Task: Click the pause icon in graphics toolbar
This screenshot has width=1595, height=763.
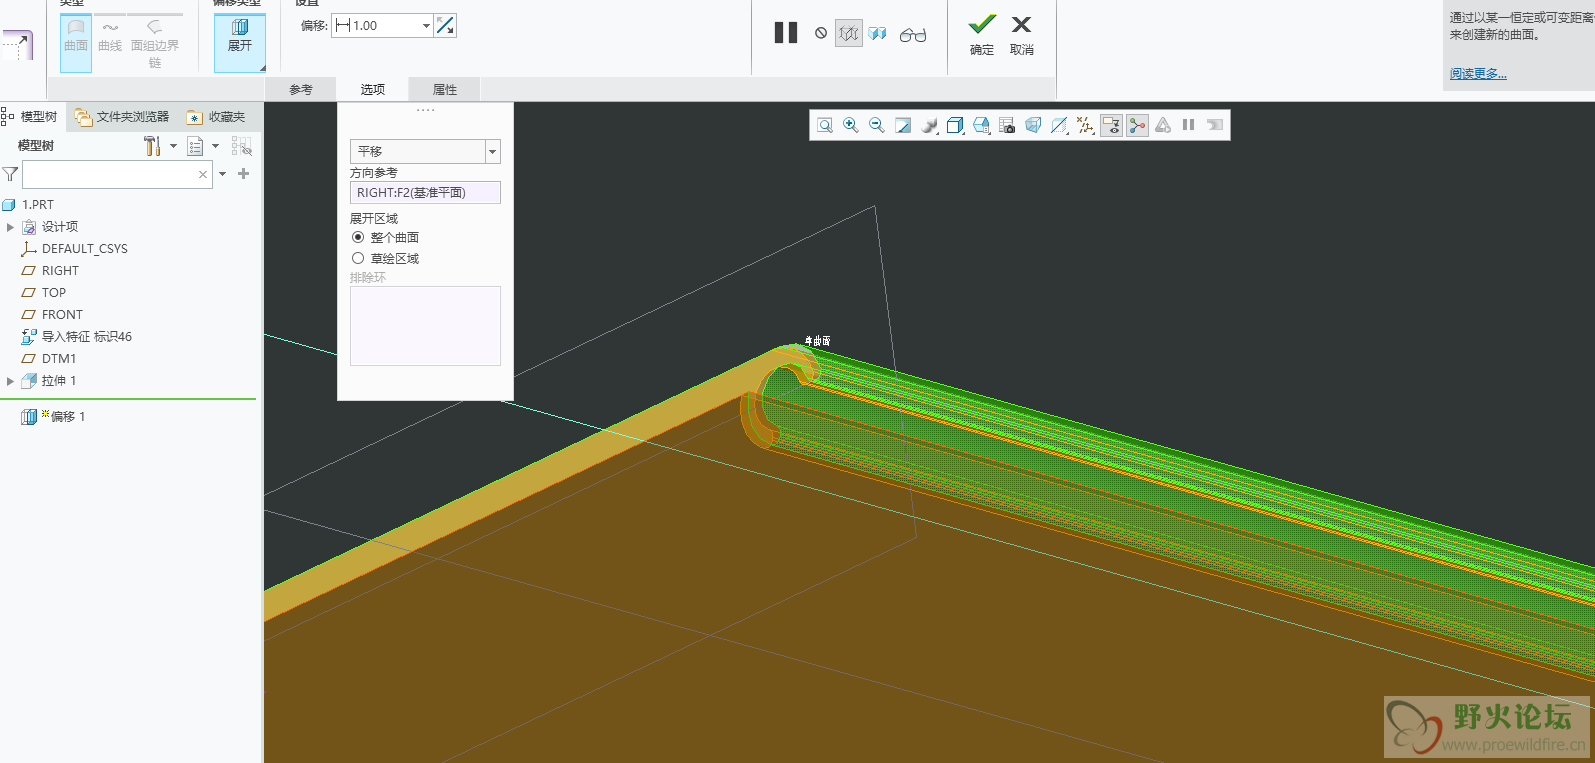Action: 1189,125
